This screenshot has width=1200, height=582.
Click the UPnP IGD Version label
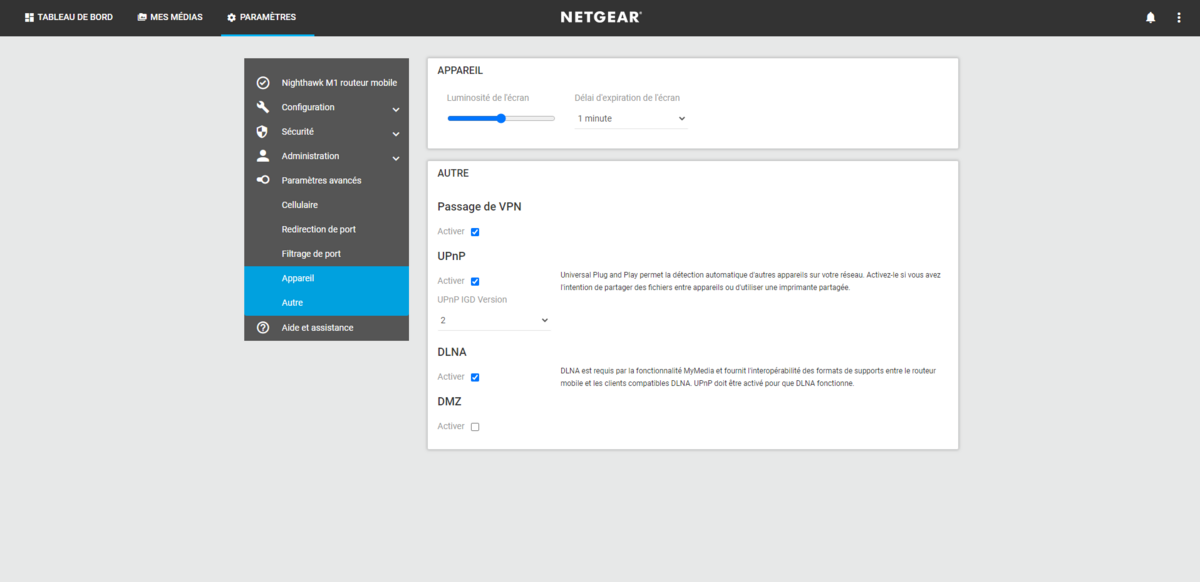472,299
